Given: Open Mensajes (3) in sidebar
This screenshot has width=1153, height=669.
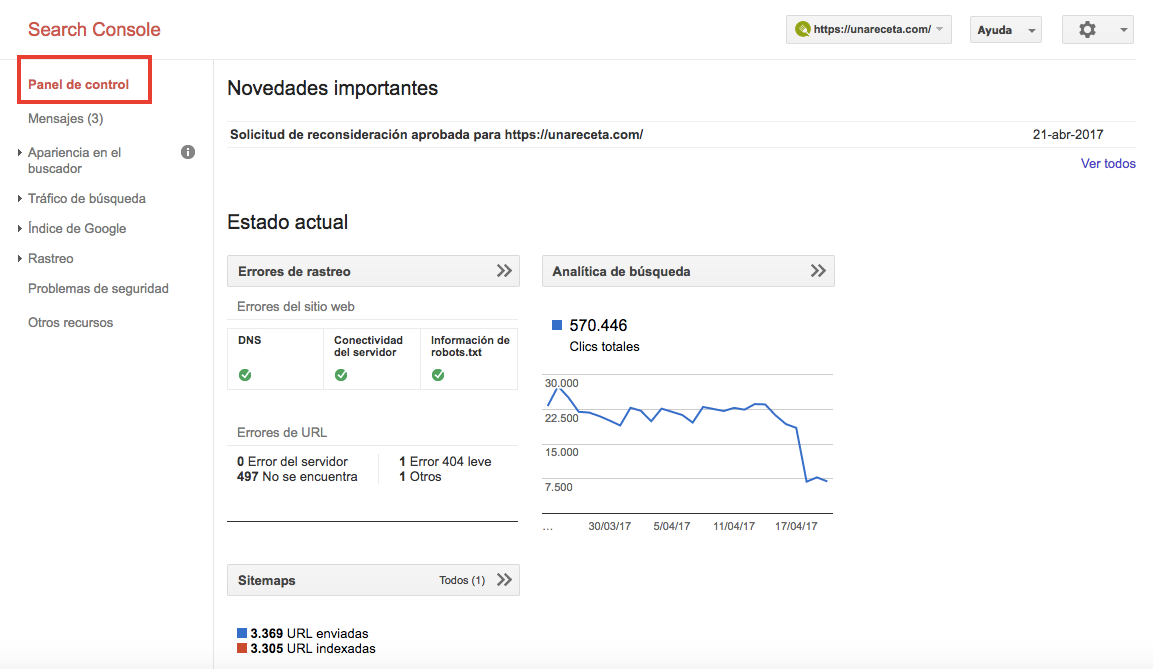Looking at the screenshot, I should (x=65, y=119).
